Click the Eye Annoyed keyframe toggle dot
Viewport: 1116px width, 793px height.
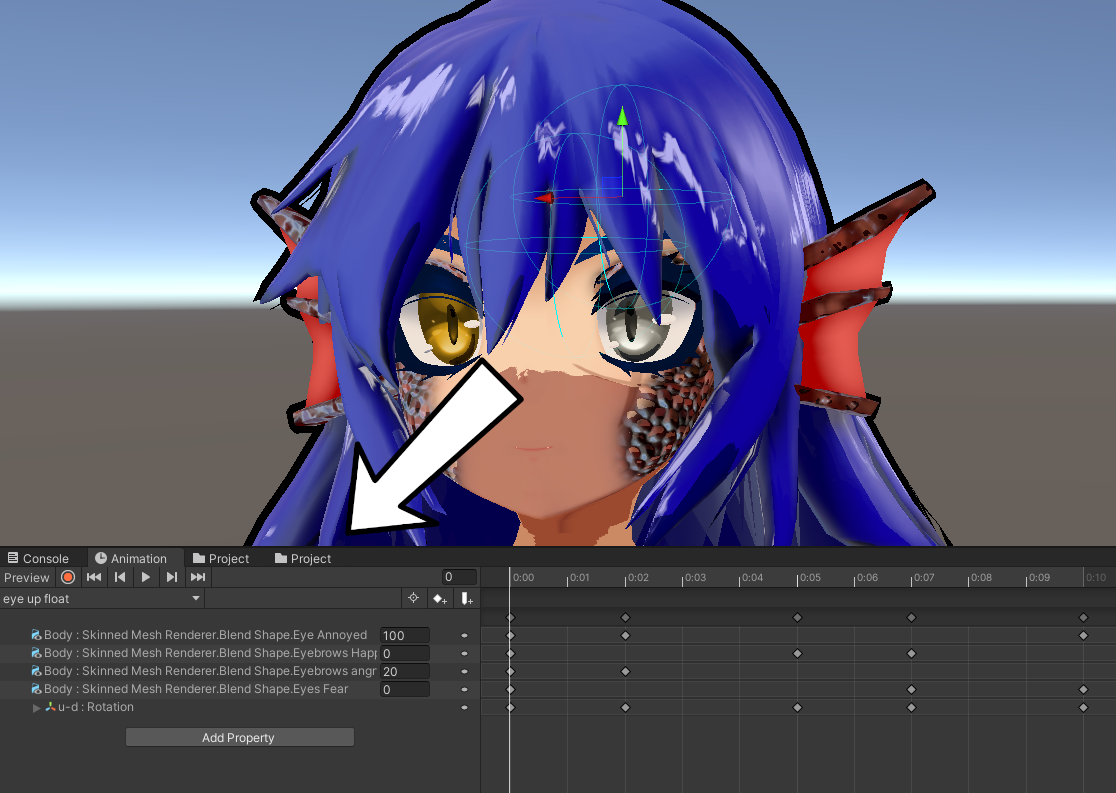tap(463, 634)
